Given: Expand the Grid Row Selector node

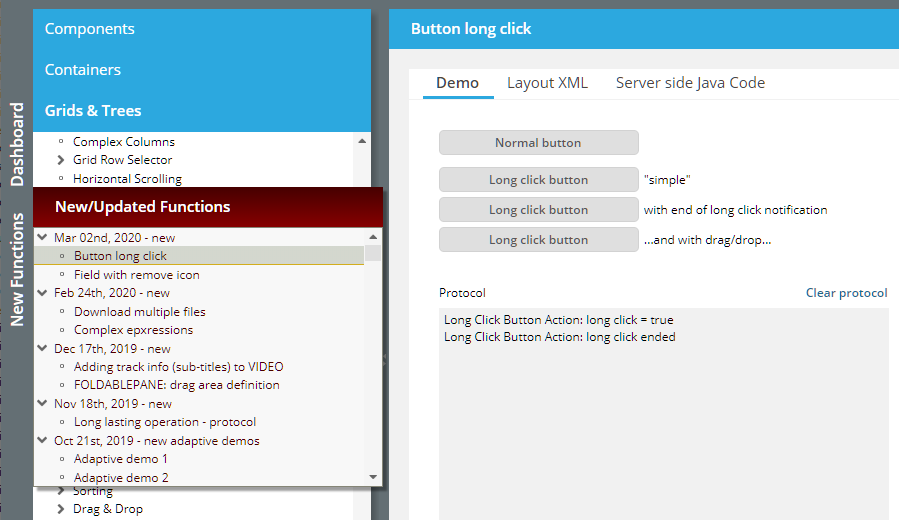Looking at the screenshot, I should click(x=61, y=160).
